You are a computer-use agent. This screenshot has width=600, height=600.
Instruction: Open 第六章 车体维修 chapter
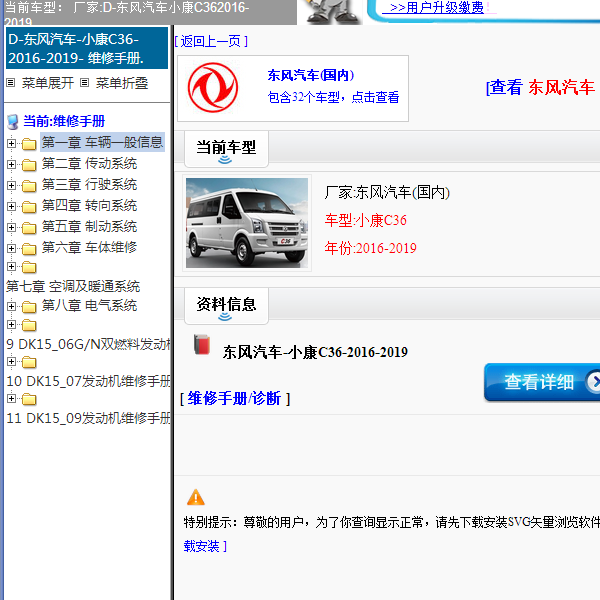click(89, 248)
